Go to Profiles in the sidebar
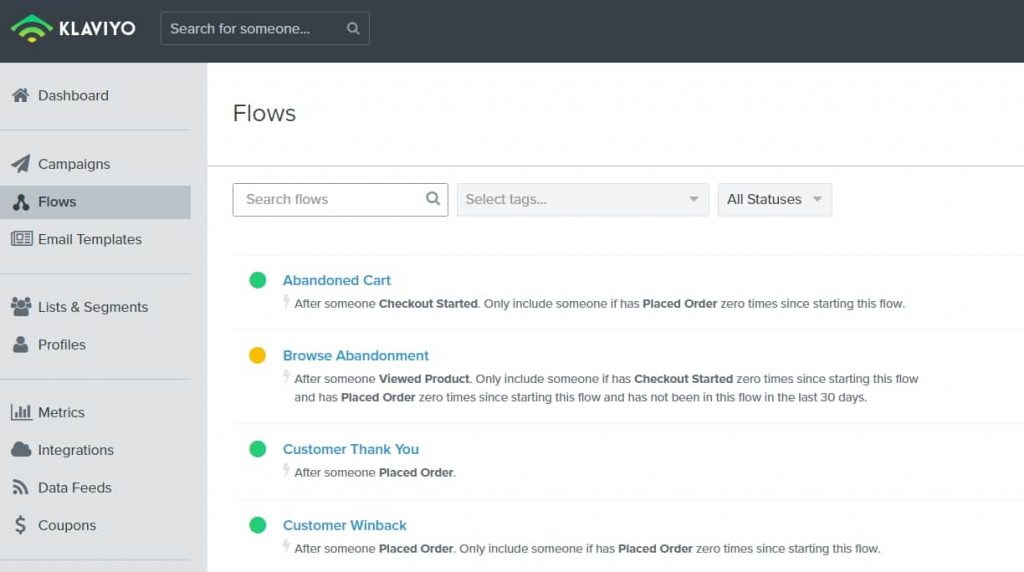 (x=61, y=344)
